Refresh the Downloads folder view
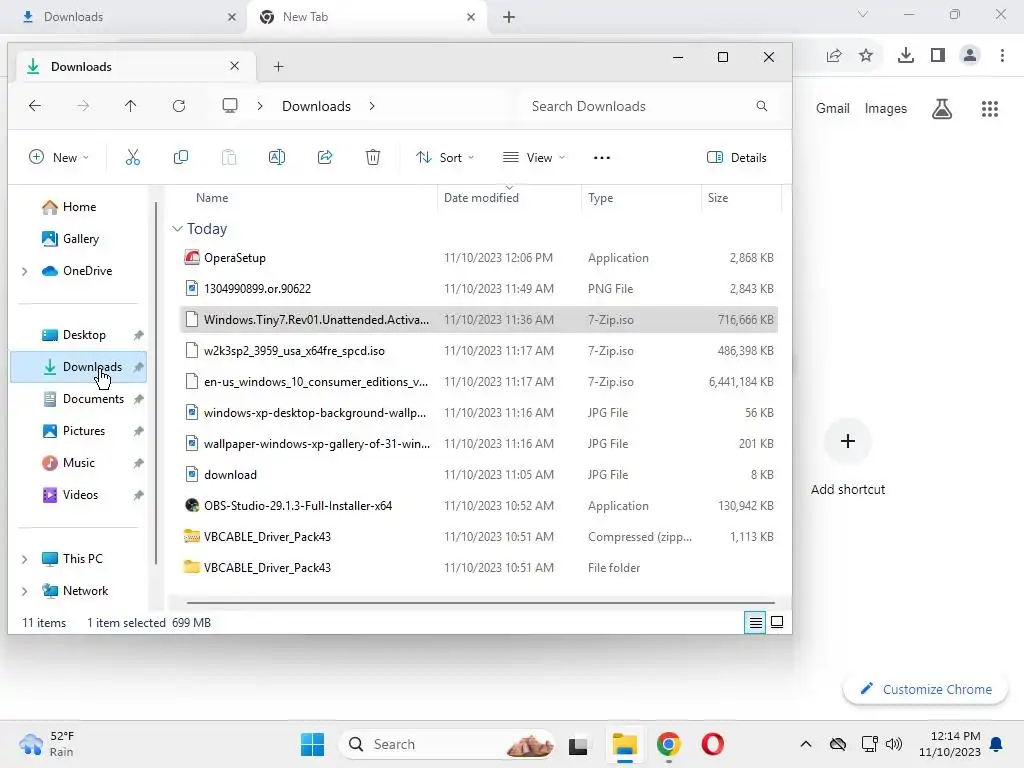Screen dimensions: 1024x768 179,106
